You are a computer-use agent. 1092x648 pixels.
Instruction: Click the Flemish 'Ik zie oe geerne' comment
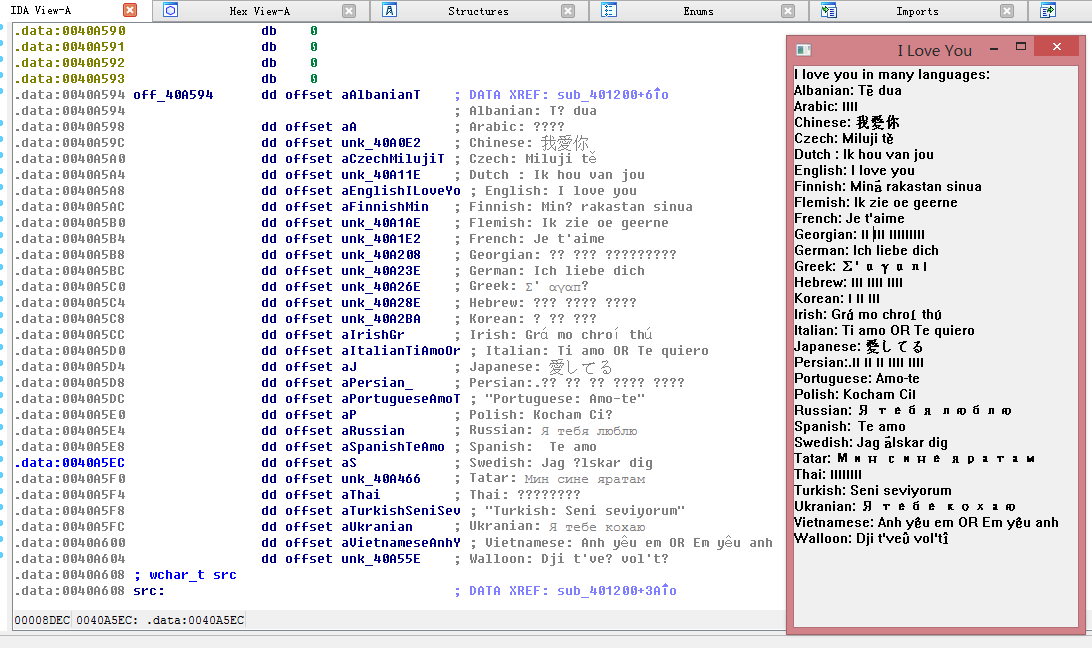coord(569,223)
